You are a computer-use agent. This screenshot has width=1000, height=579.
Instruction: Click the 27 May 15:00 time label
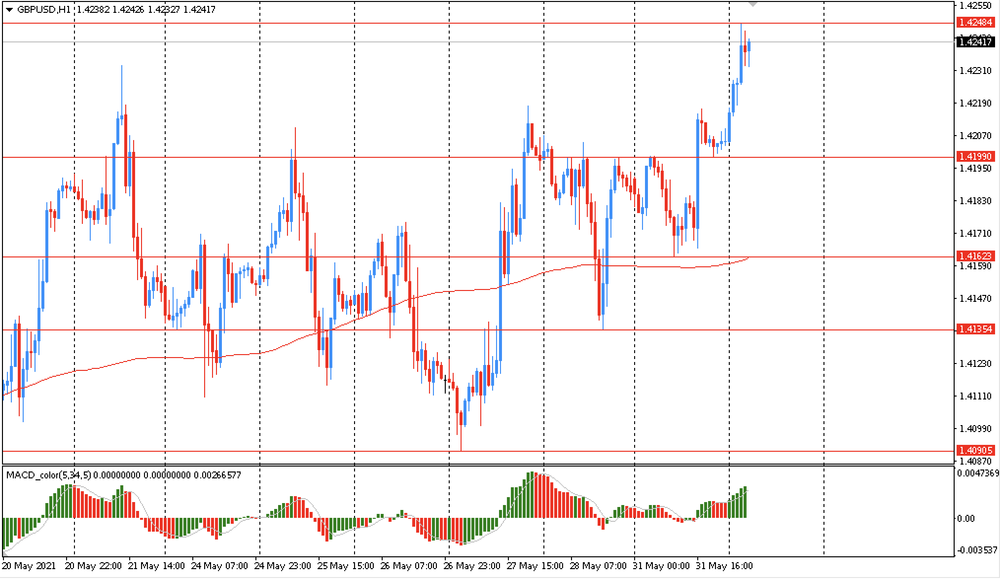(x=536, y=566)
